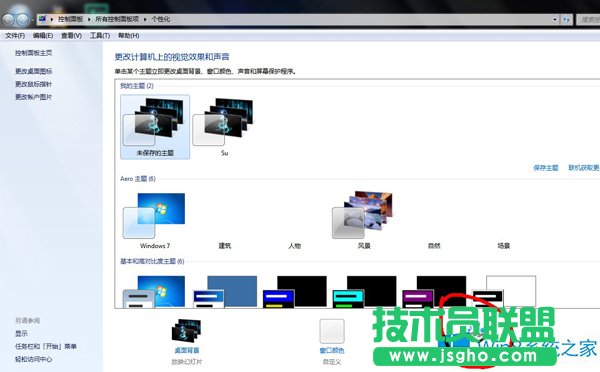Click the 桌面背景 link text
600x372 pixels.
[187, 350]
